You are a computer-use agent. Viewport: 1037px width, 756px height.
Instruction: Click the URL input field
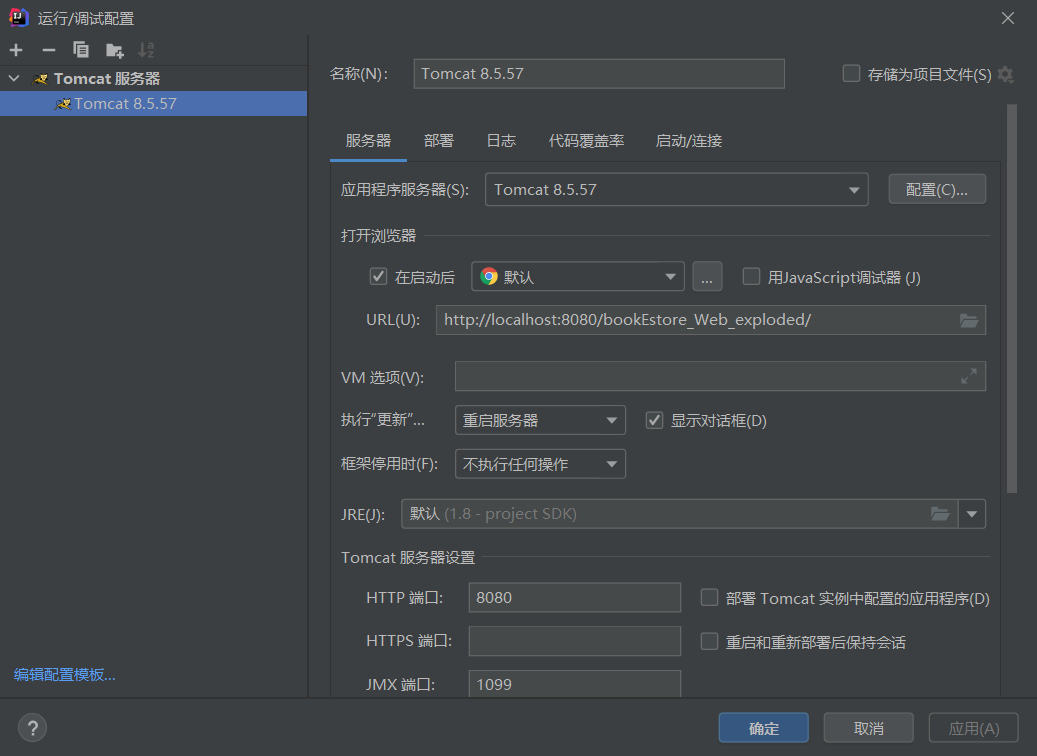[711, 320]
